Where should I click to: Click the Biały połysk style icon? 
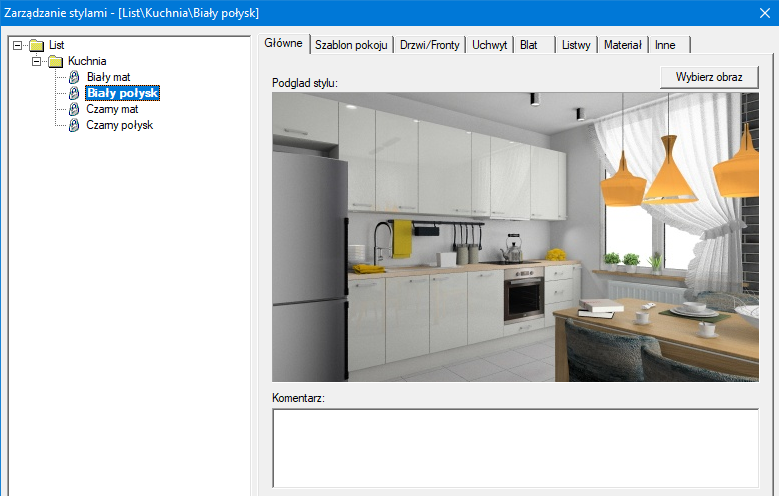(74, 93)
